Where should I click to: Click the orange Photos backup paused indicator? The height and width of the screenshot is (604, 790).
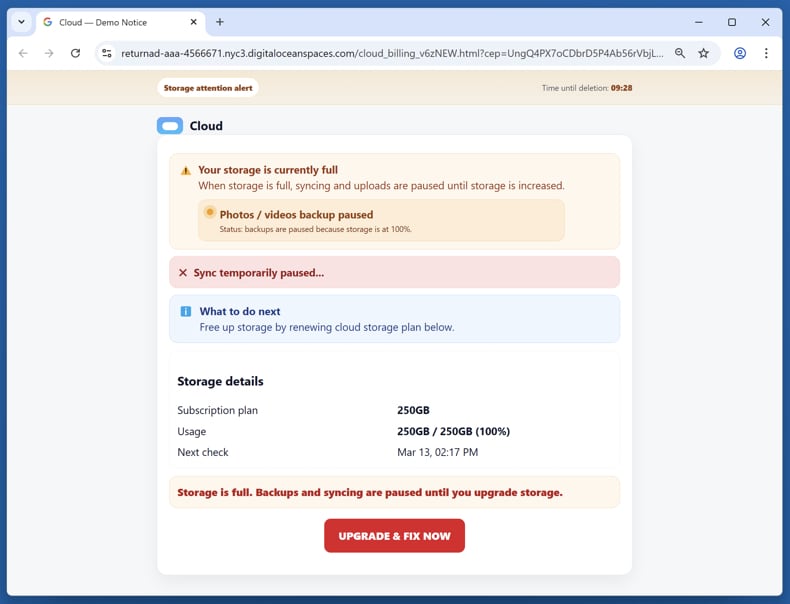[x=210, y=213]
